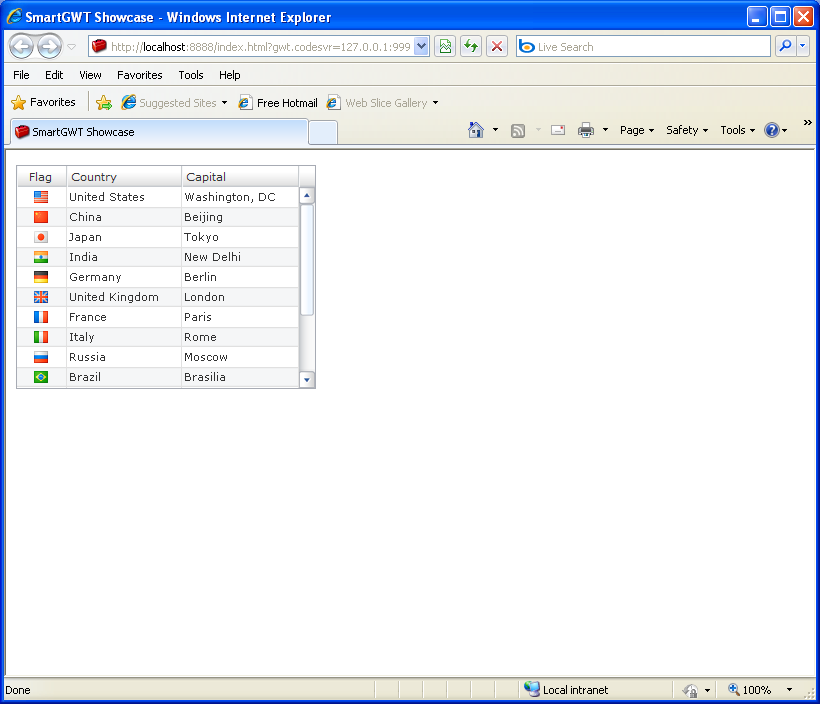The width and height of the screenshot is (820, 704).
Task: Open the recent pages dropdown arrow
Action: click(72, 47)
